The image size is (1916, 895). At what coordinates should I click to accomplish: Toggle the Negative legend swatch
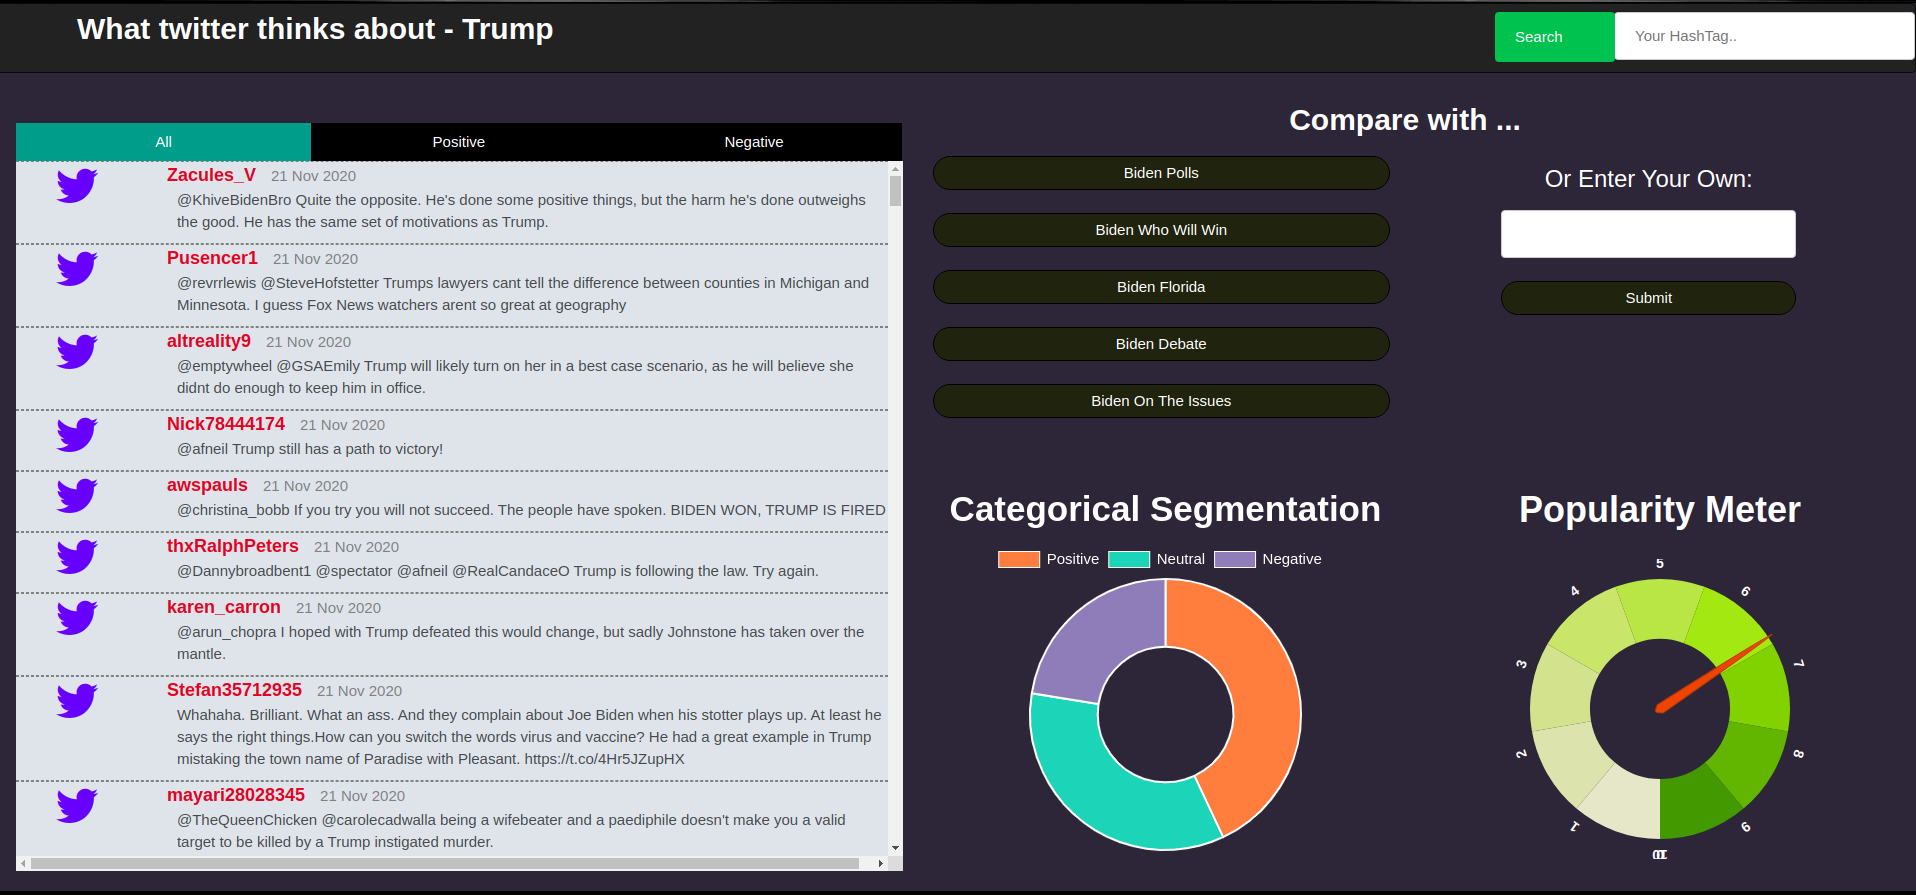[x=1235, y=559]
